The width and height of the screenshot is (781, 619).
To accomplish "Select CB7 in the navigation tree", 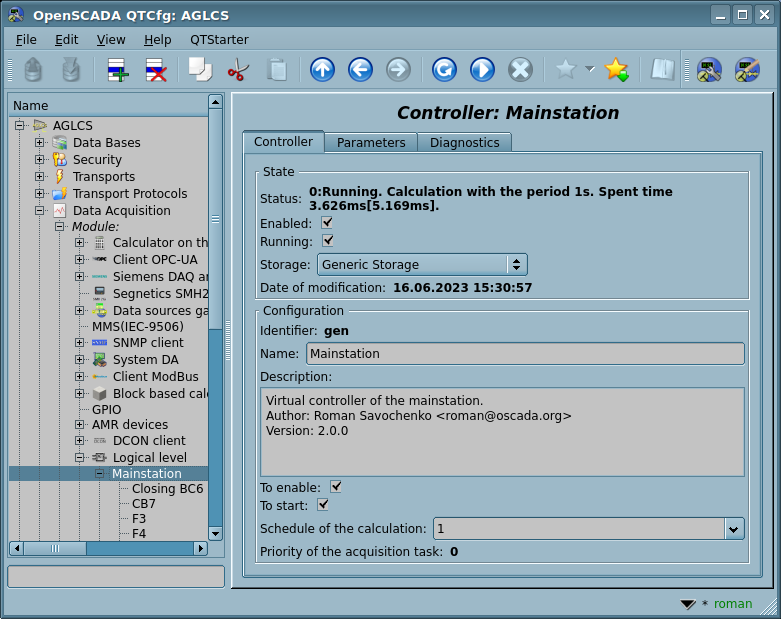I will [x=144, y=504].
